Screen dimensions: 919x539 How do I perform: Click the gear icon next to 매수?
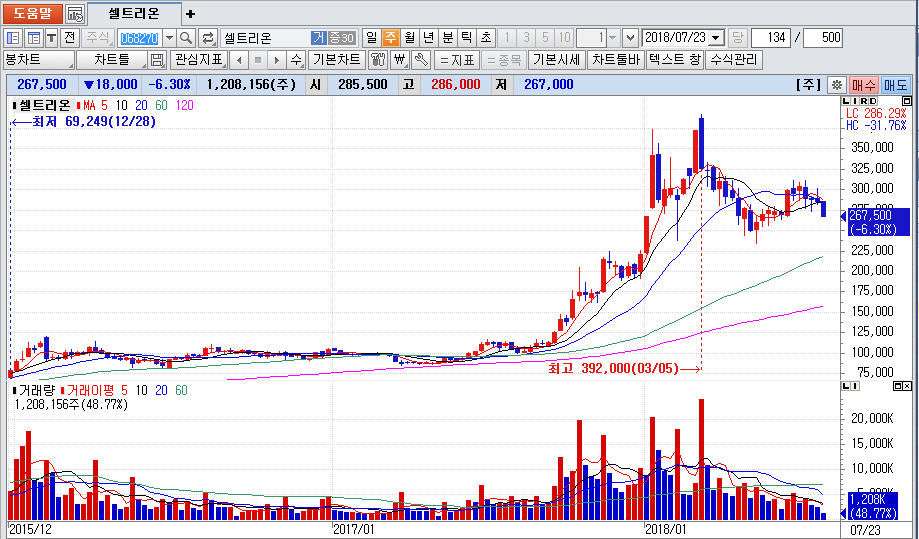coord(837,85)
